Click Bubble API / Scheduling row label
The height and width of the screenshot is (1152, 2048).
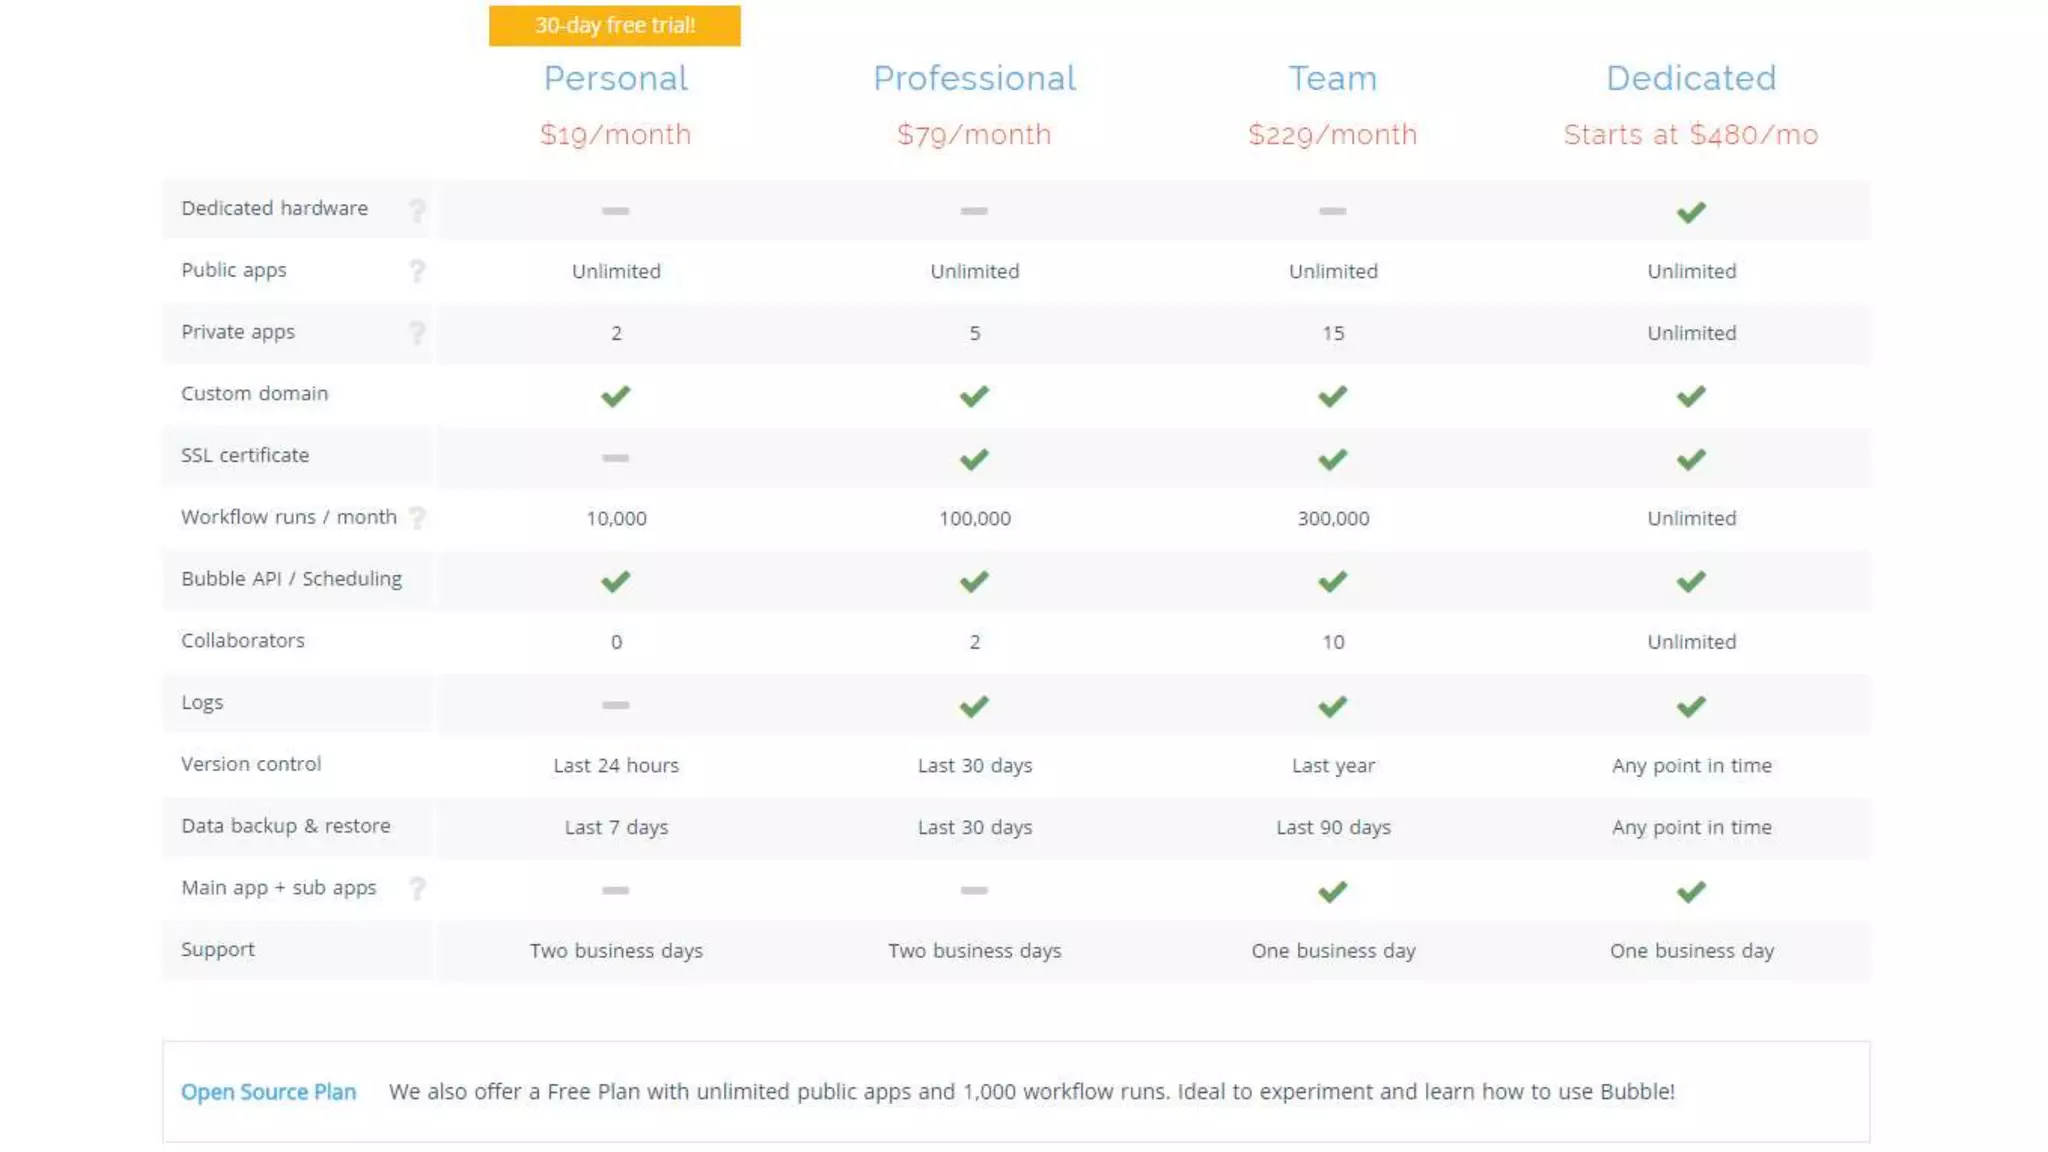coord(291,579)
